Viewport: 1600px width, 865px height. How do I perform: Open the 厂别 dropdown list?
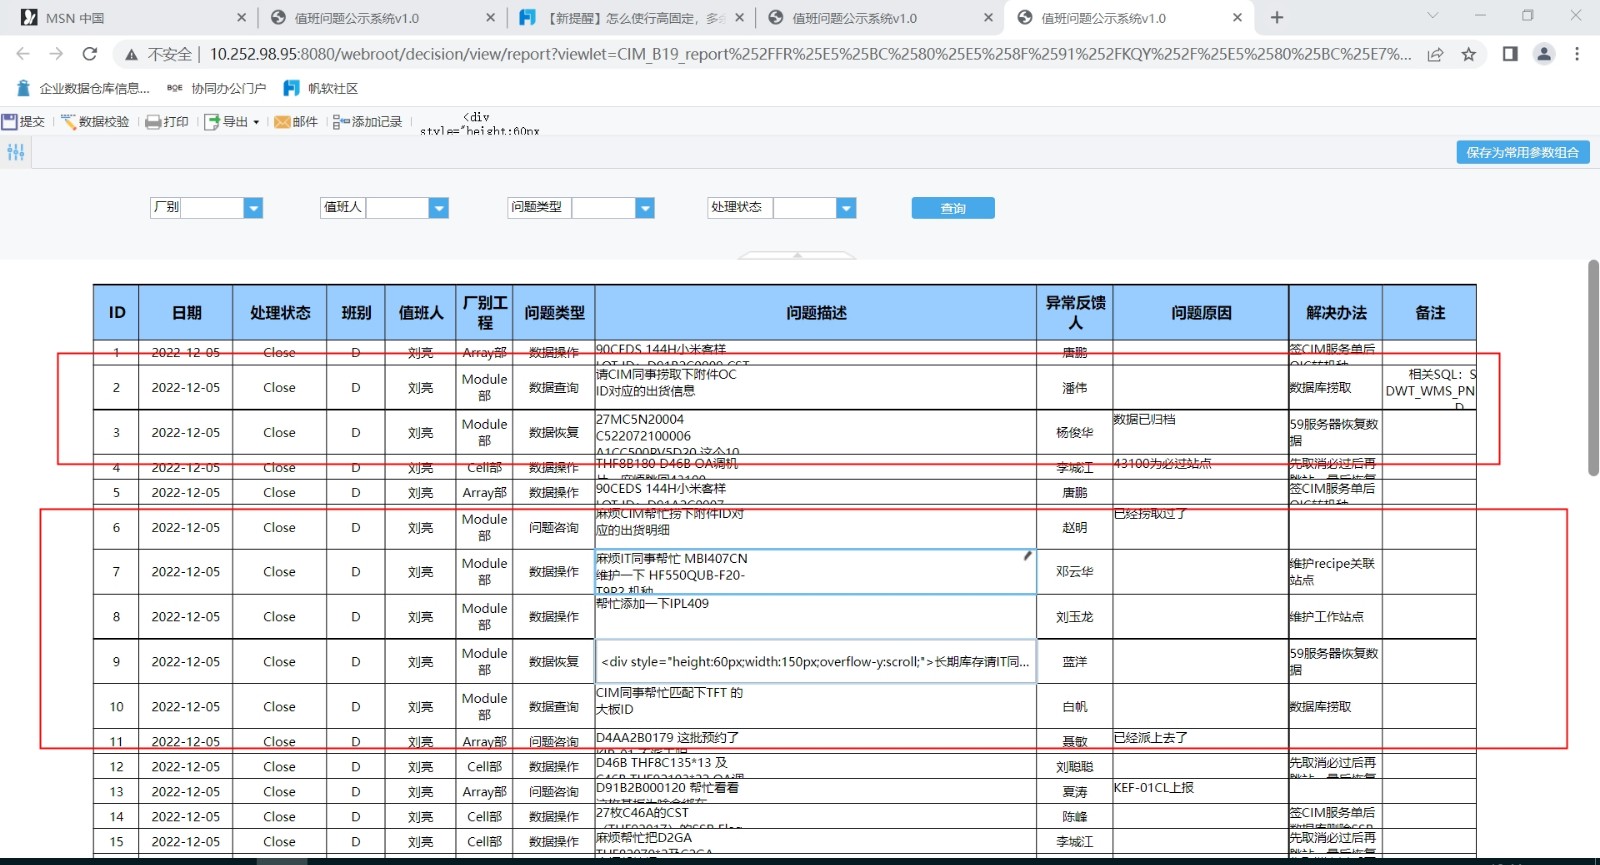point(253,208)
